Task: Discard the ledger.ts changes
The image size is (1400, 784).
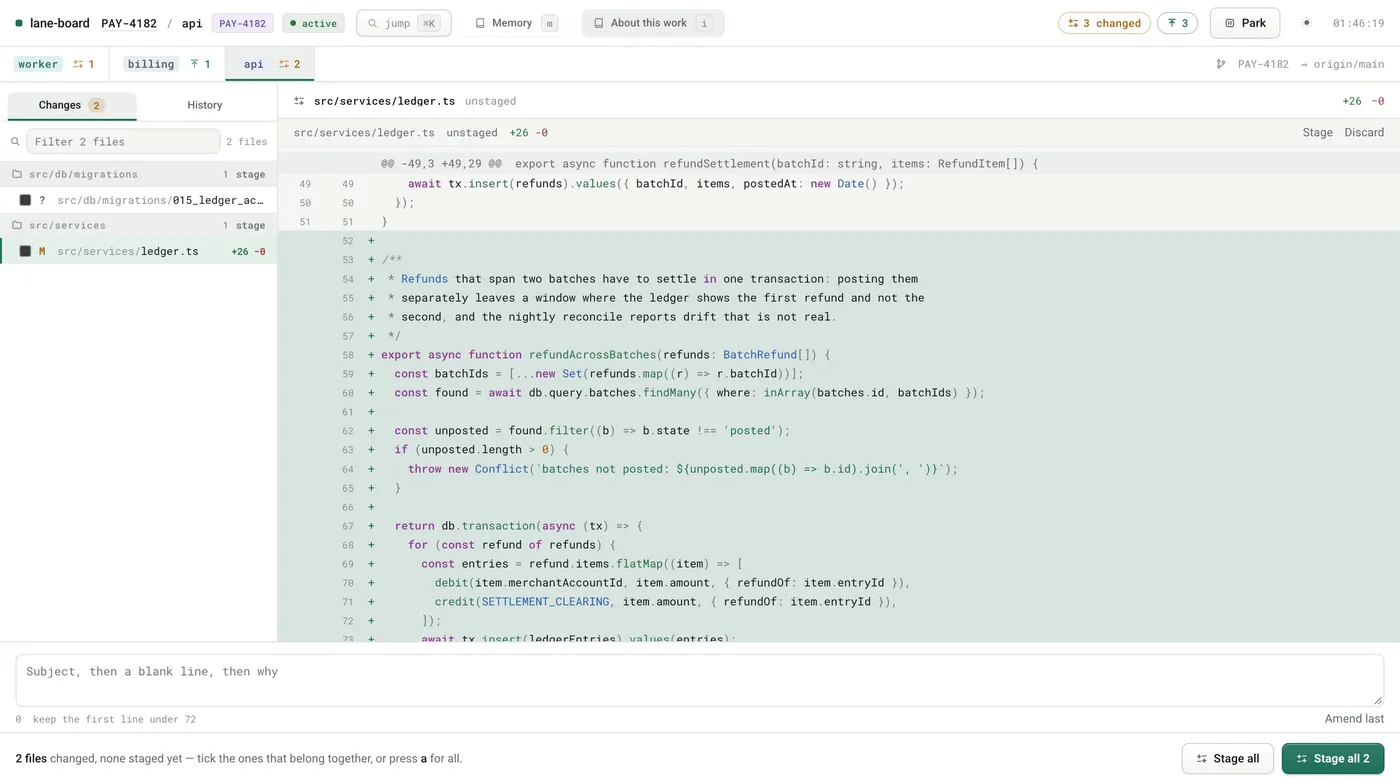Action: coord(1364,132)
